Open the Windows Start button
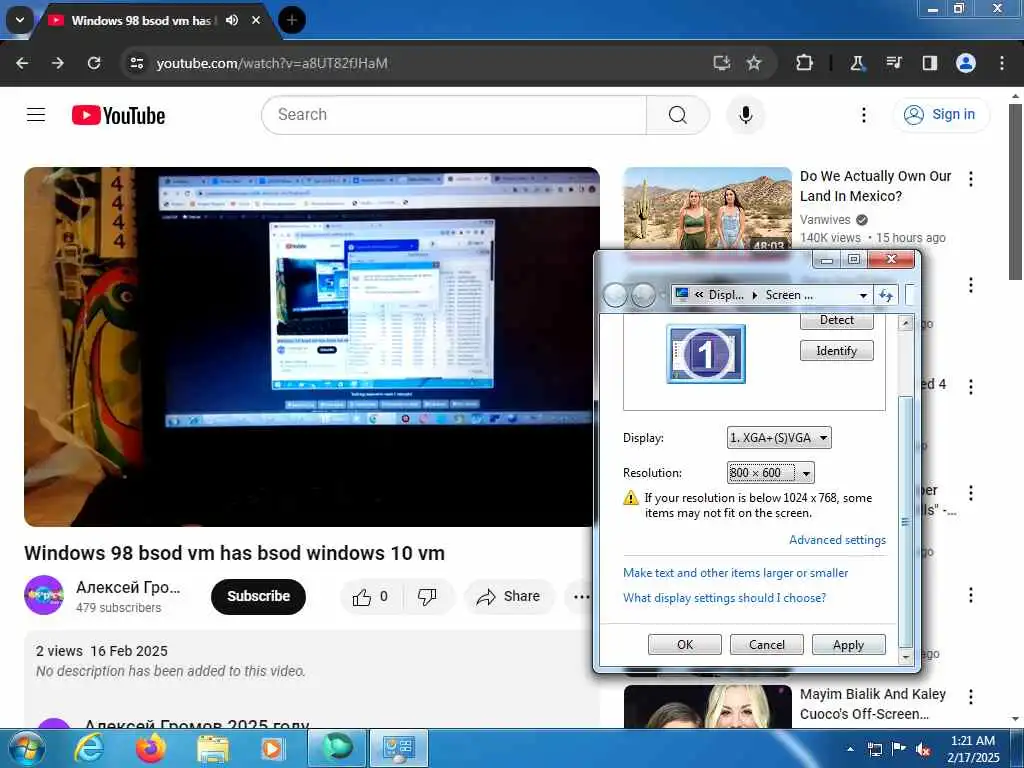The width and height of the screenshot is (1024, 768). pos(25,748)
